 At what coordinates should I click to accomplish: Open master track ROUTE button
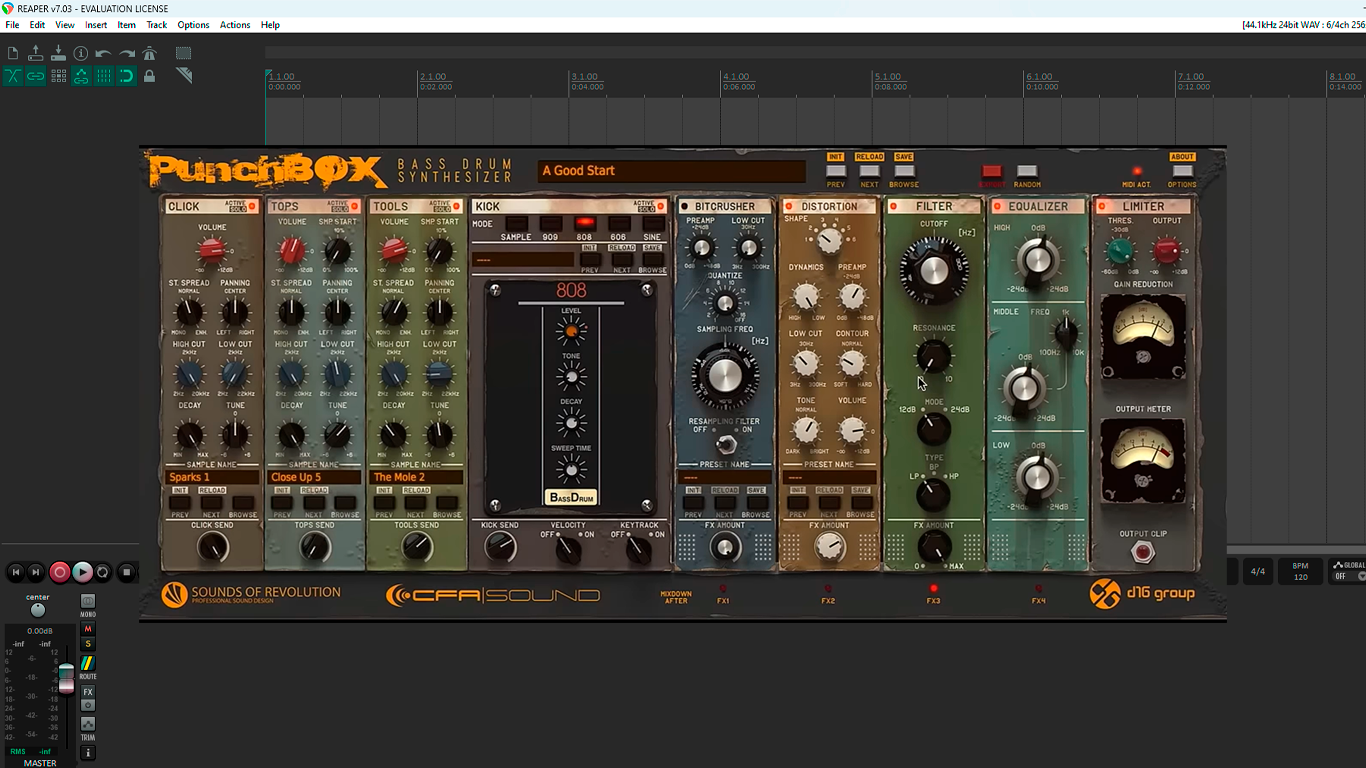coord(88,664)
